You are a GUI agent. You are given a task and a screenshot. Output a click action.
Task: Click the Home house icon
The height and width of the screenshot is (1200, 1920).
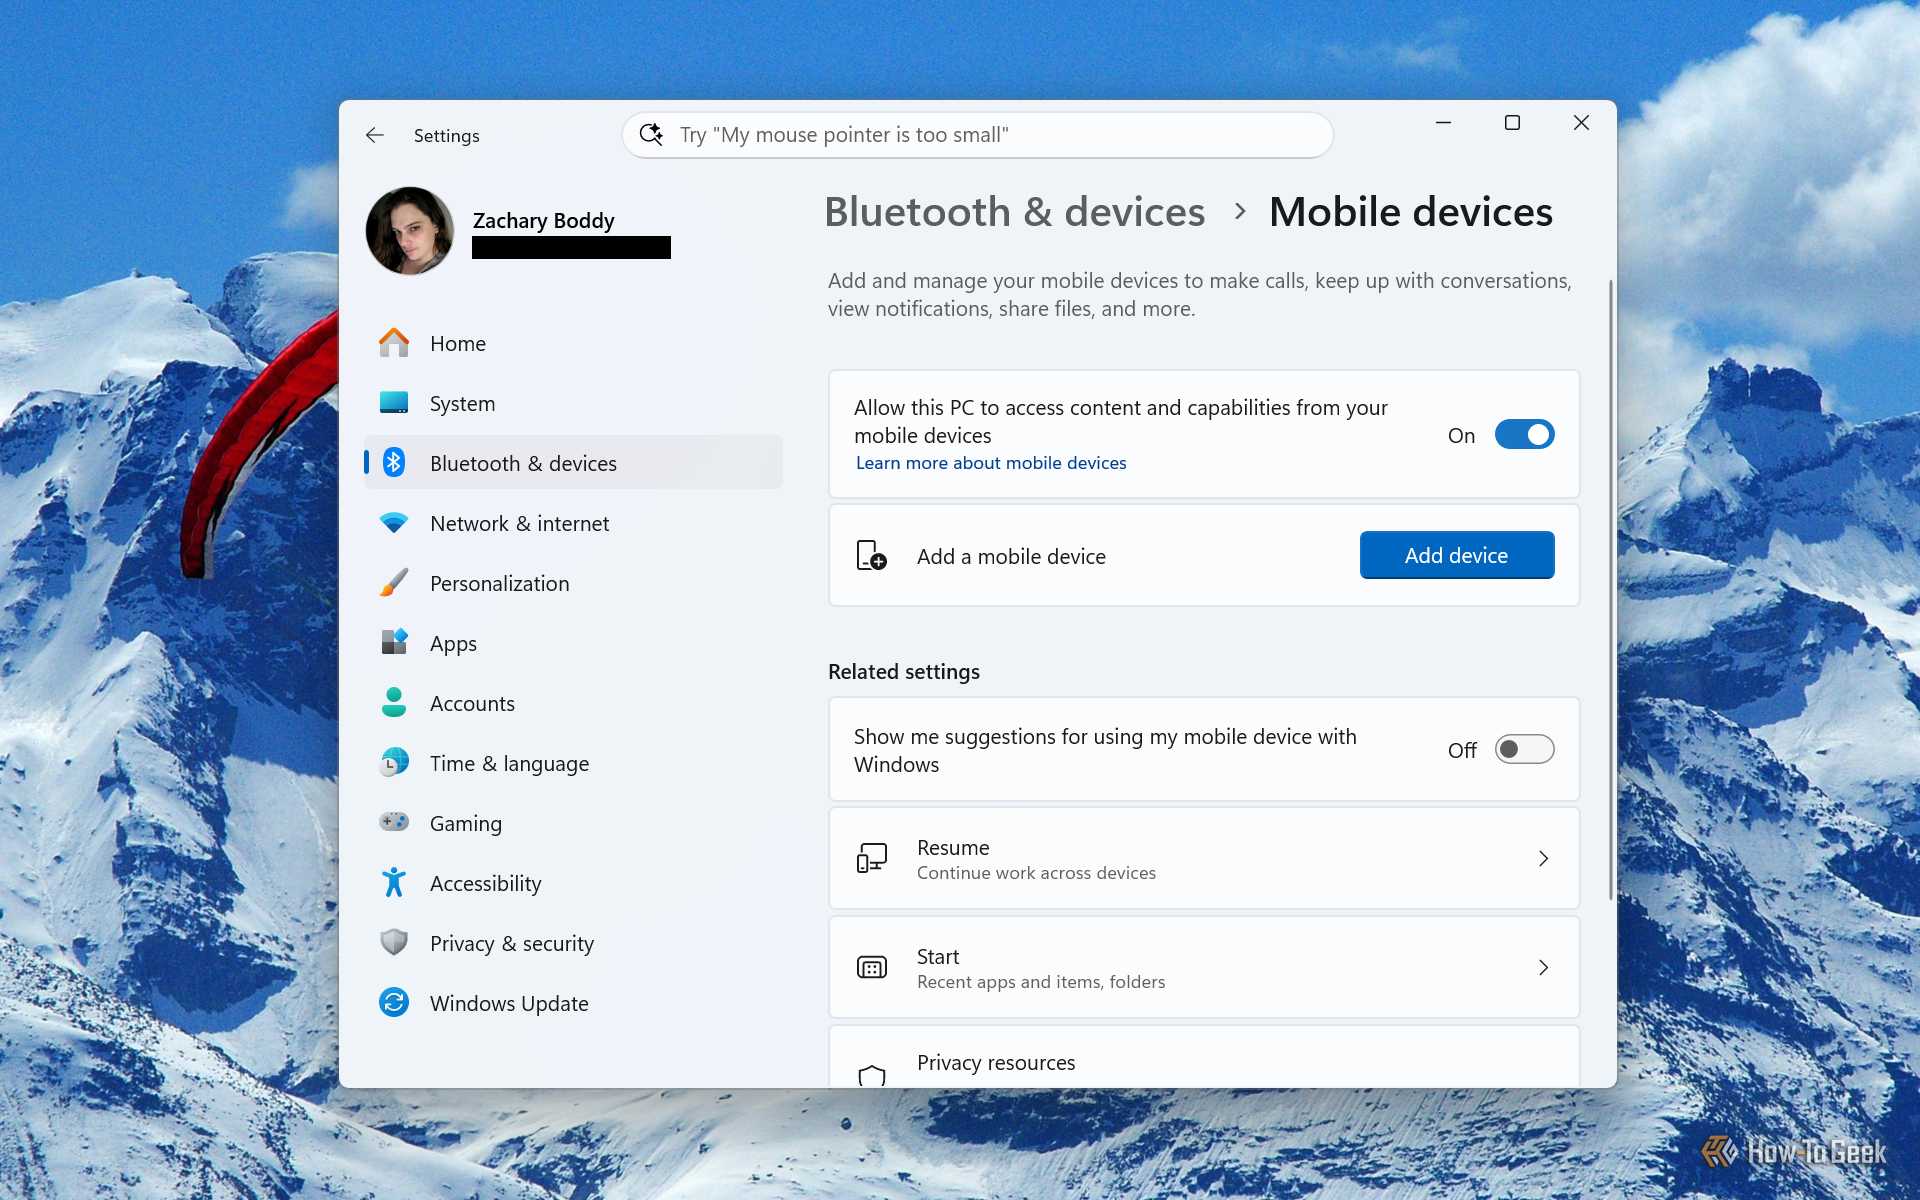(394, 343)
